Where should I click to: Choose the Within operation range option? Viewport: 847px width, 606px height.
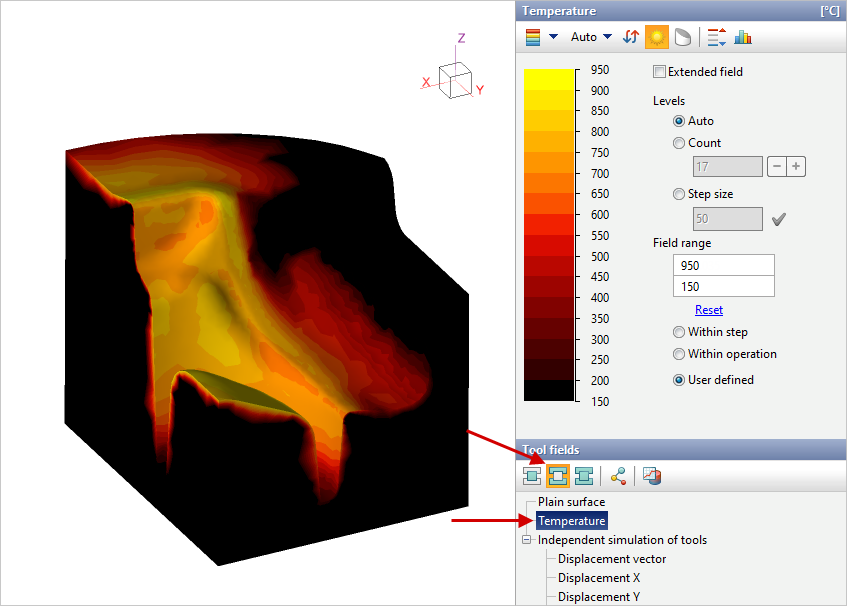point(680,354)
